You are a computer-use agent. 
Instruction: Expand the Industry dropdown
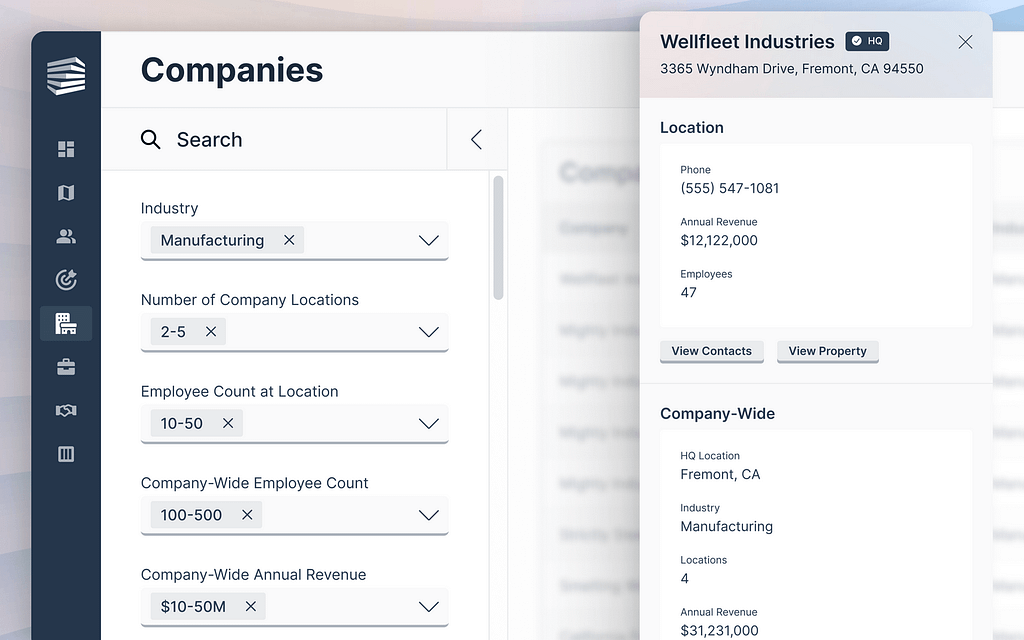point(428,240)
